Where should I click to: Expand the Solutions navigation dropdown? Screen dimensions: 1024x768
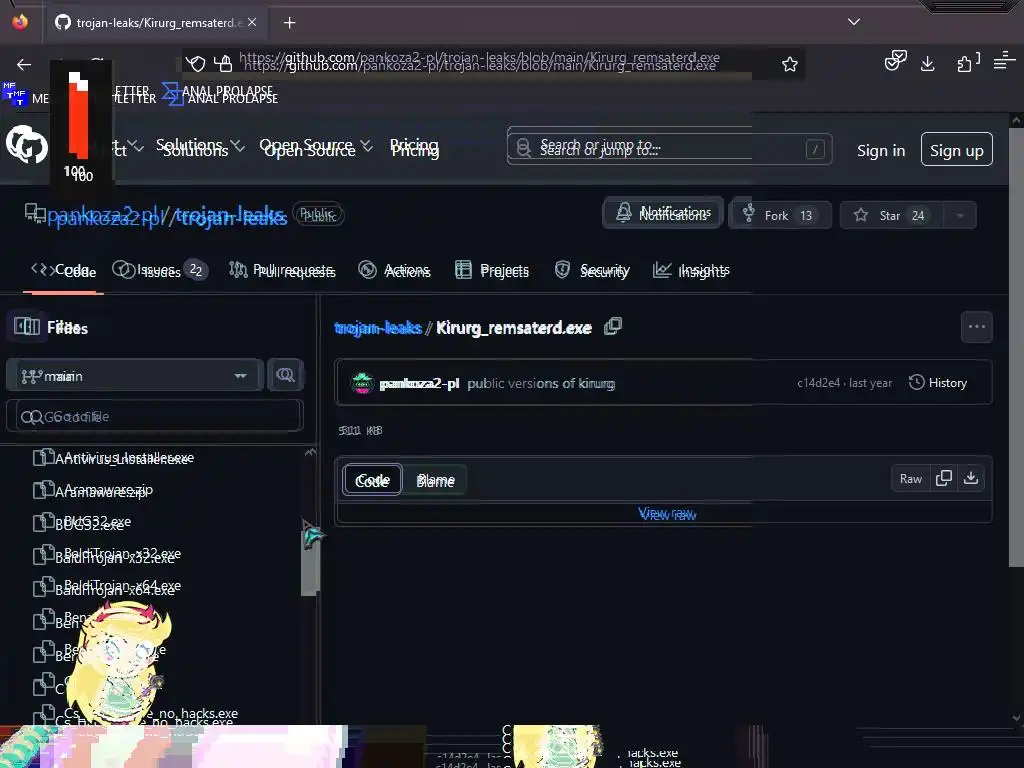(199, 148)
